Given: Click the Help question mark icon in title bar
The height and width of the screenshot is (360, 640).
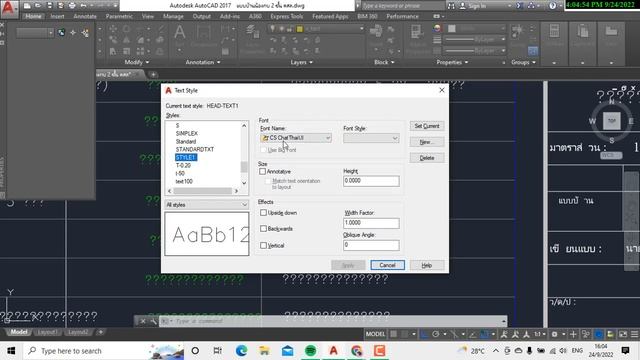Looking at the screenshot, I should (552, 6).
